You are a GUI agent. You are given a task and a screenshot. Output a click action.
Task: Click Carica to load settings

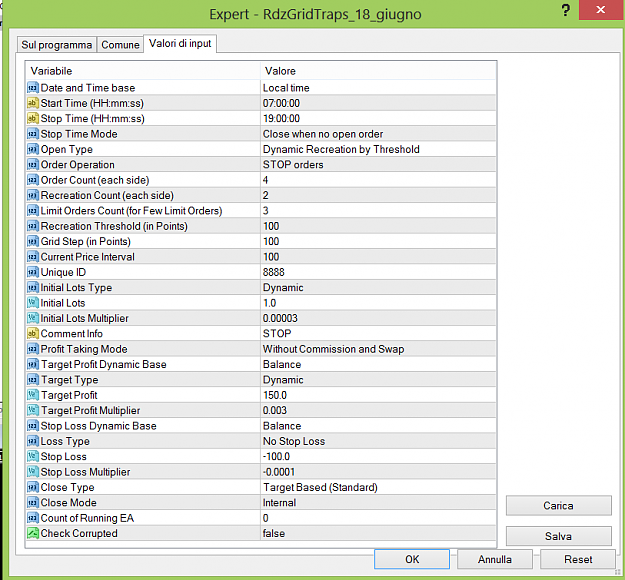(x=558, y=505)
